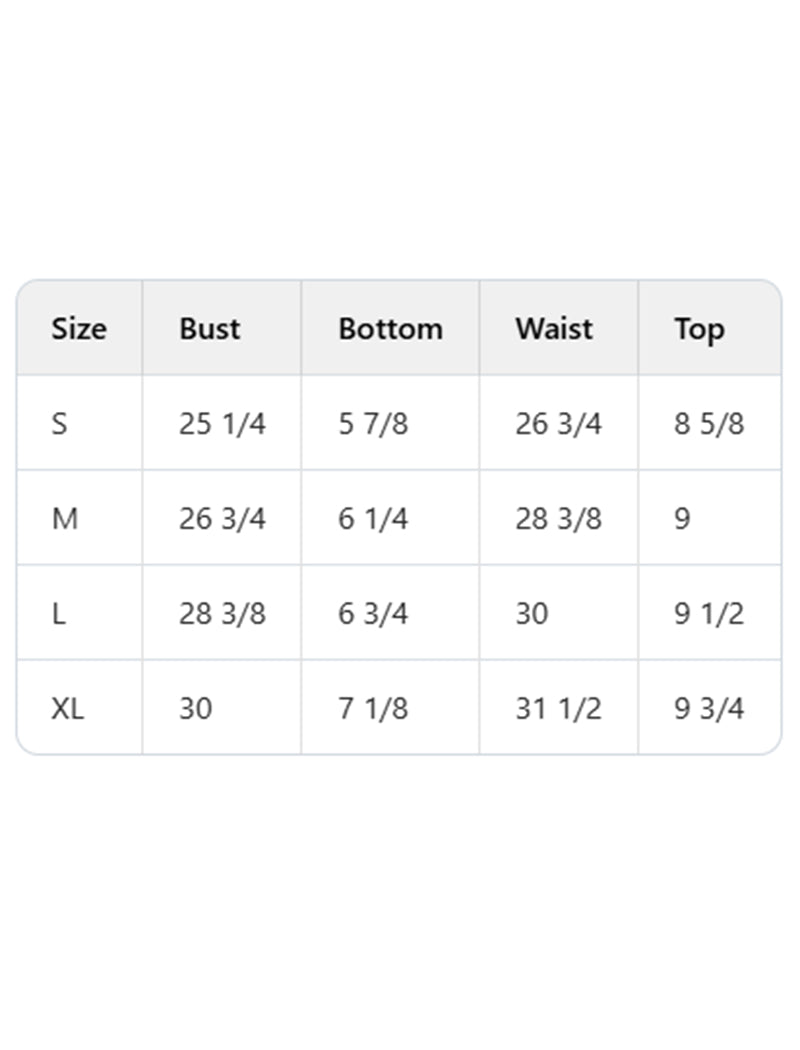Click the Bust column header
Screen dimensions: 800x1050
210,329
